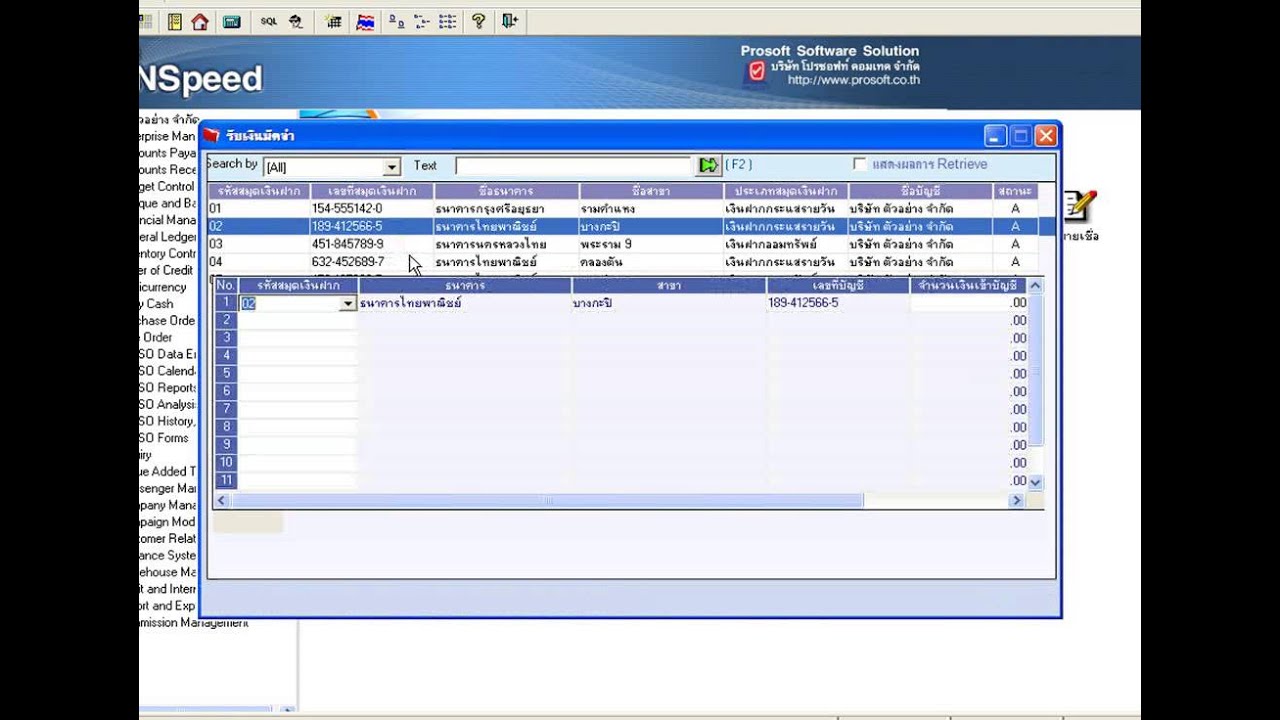
Task: Click the staggered list layout toolbar icon
Action: click(x=421, y=21)
